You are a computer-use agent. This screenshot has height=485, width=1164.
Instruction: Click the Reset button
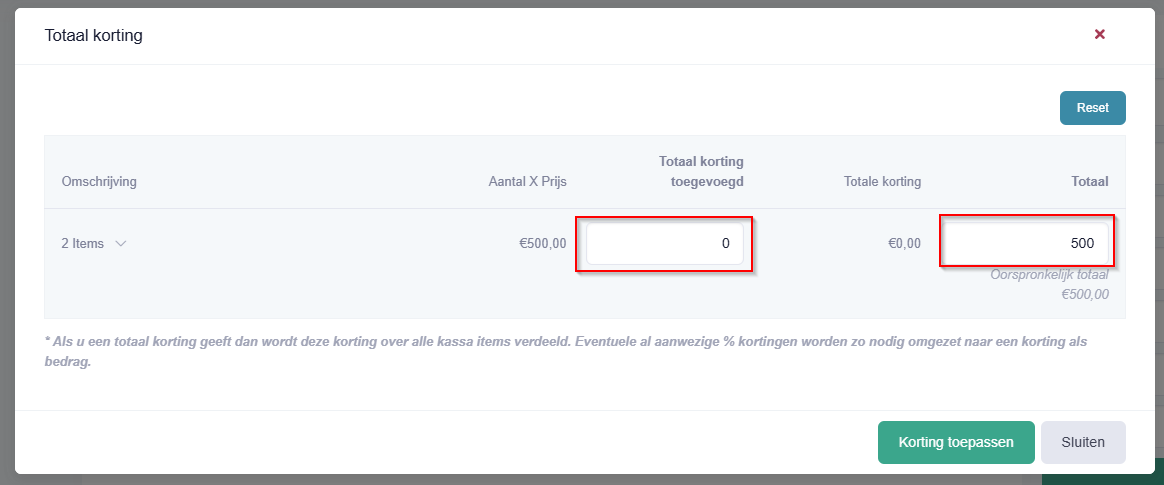[x=1092, y=108]
